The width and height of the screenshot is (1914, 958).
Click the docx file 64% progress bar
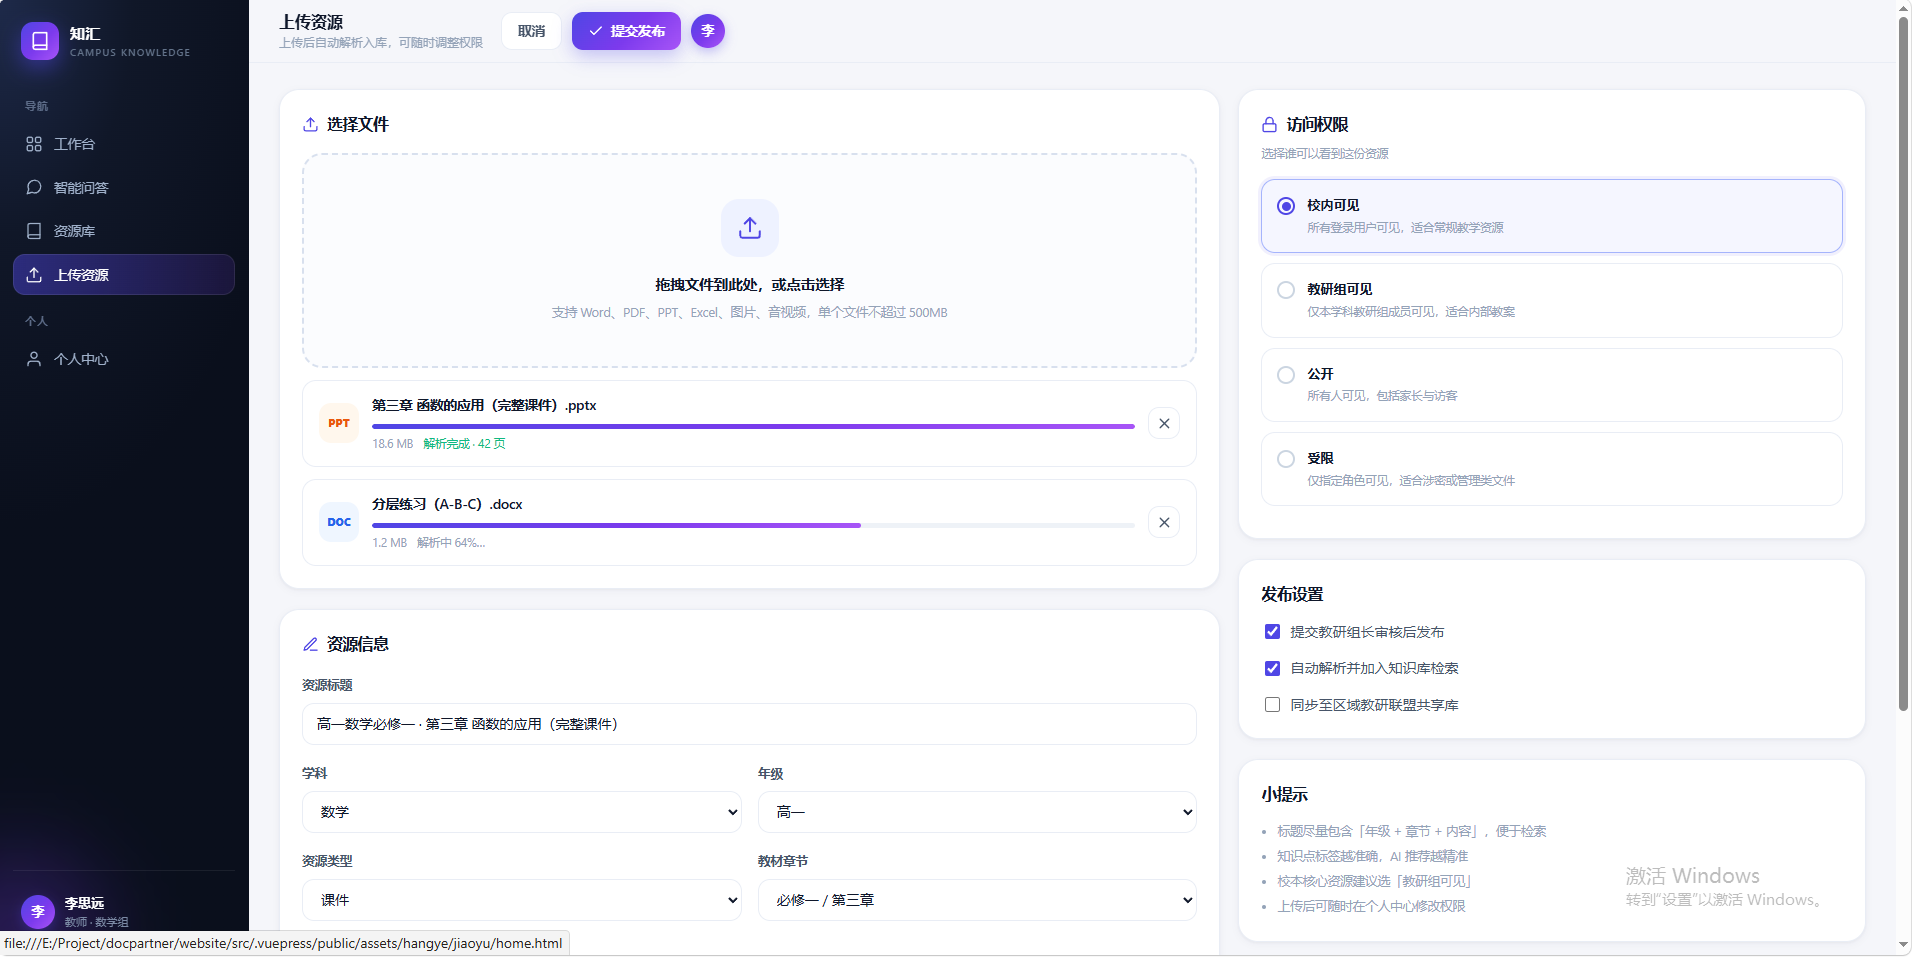tap(753, 525)
